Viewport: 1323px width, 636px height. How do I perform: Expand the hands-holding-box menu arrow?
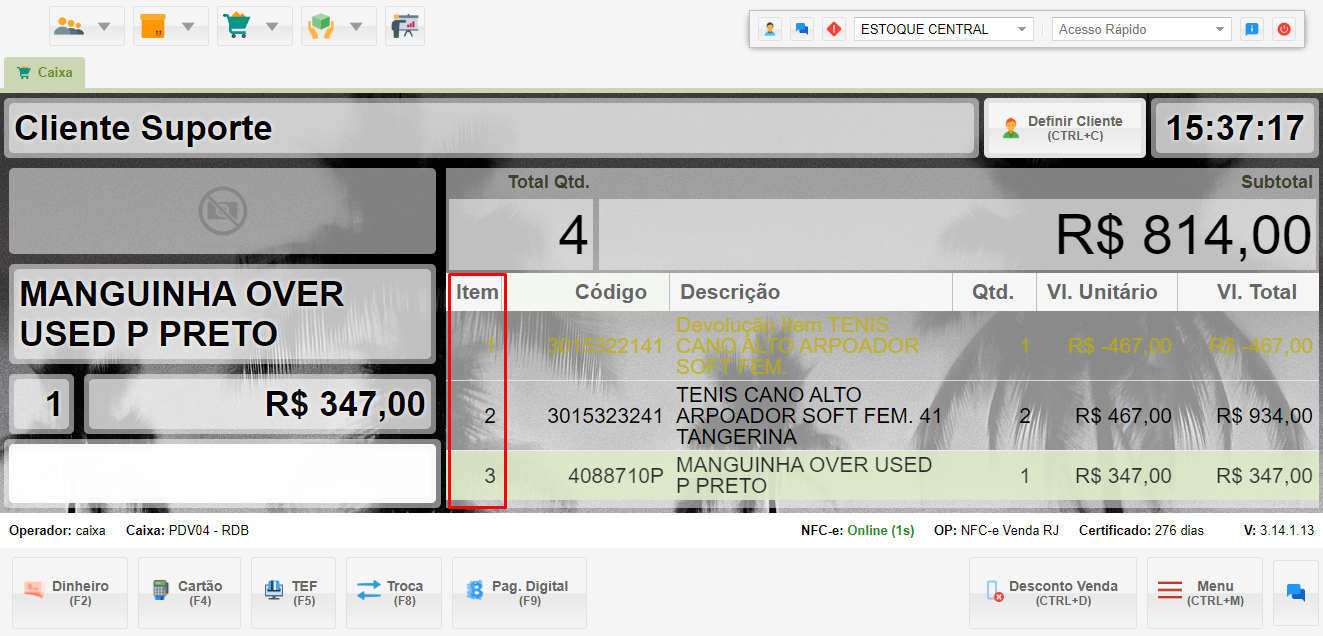pyautogui.click(x=356, y=26)
